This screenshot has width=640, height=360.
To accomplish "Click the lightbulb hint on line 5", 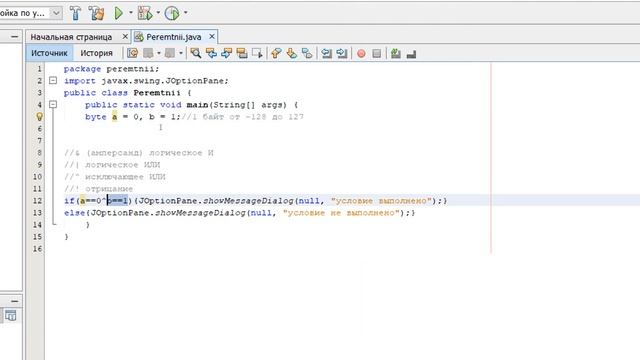I will point(39,117).
